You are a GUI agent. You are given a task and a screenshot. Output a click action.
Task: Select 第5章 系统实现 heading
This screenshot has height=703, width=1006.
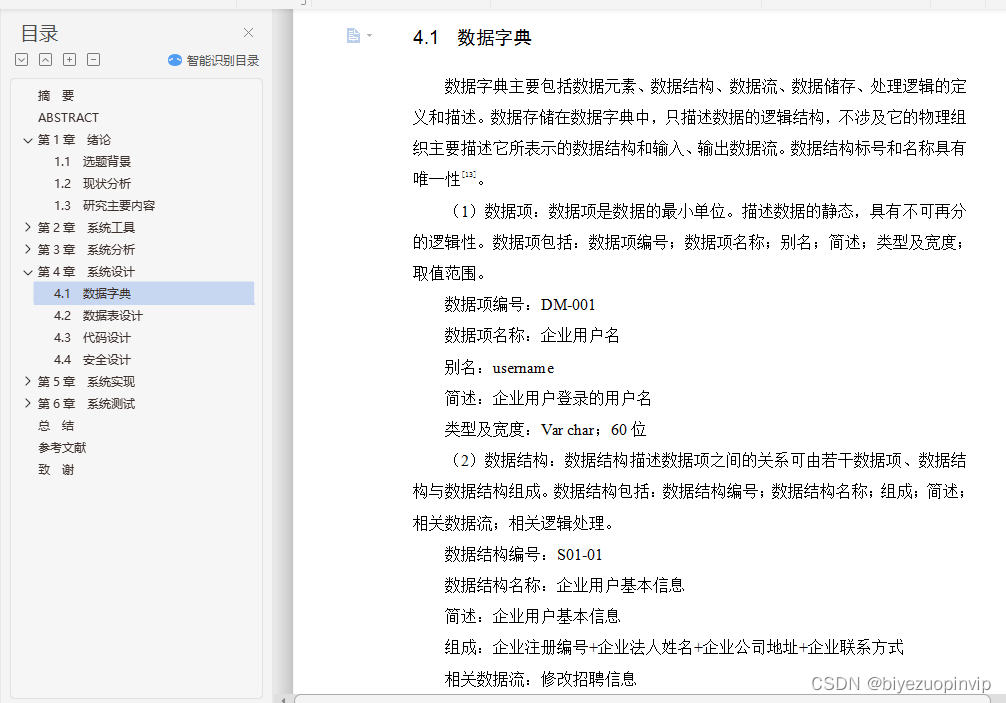[86, 382]
